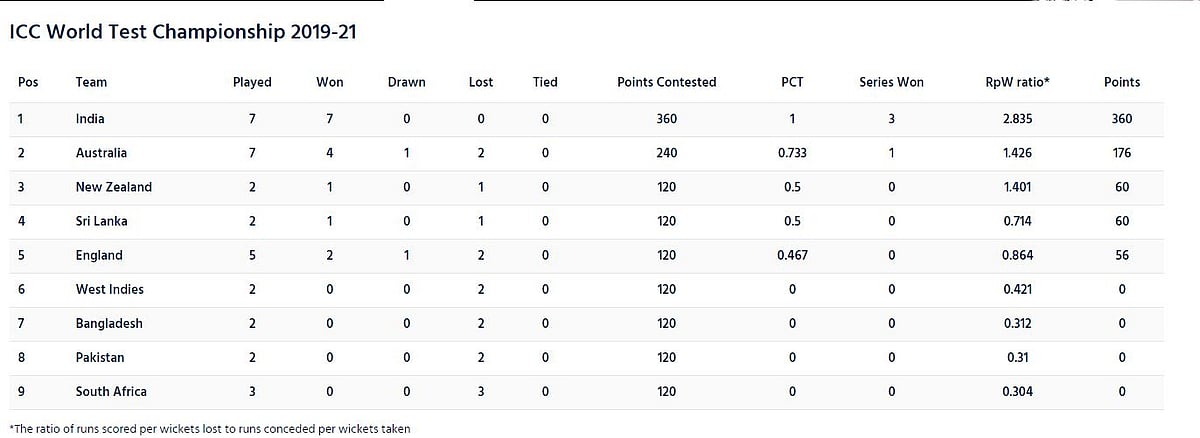Click the ICC World Test Championship title
This screenshot has height=438, width=1200.
click(183, 32)
